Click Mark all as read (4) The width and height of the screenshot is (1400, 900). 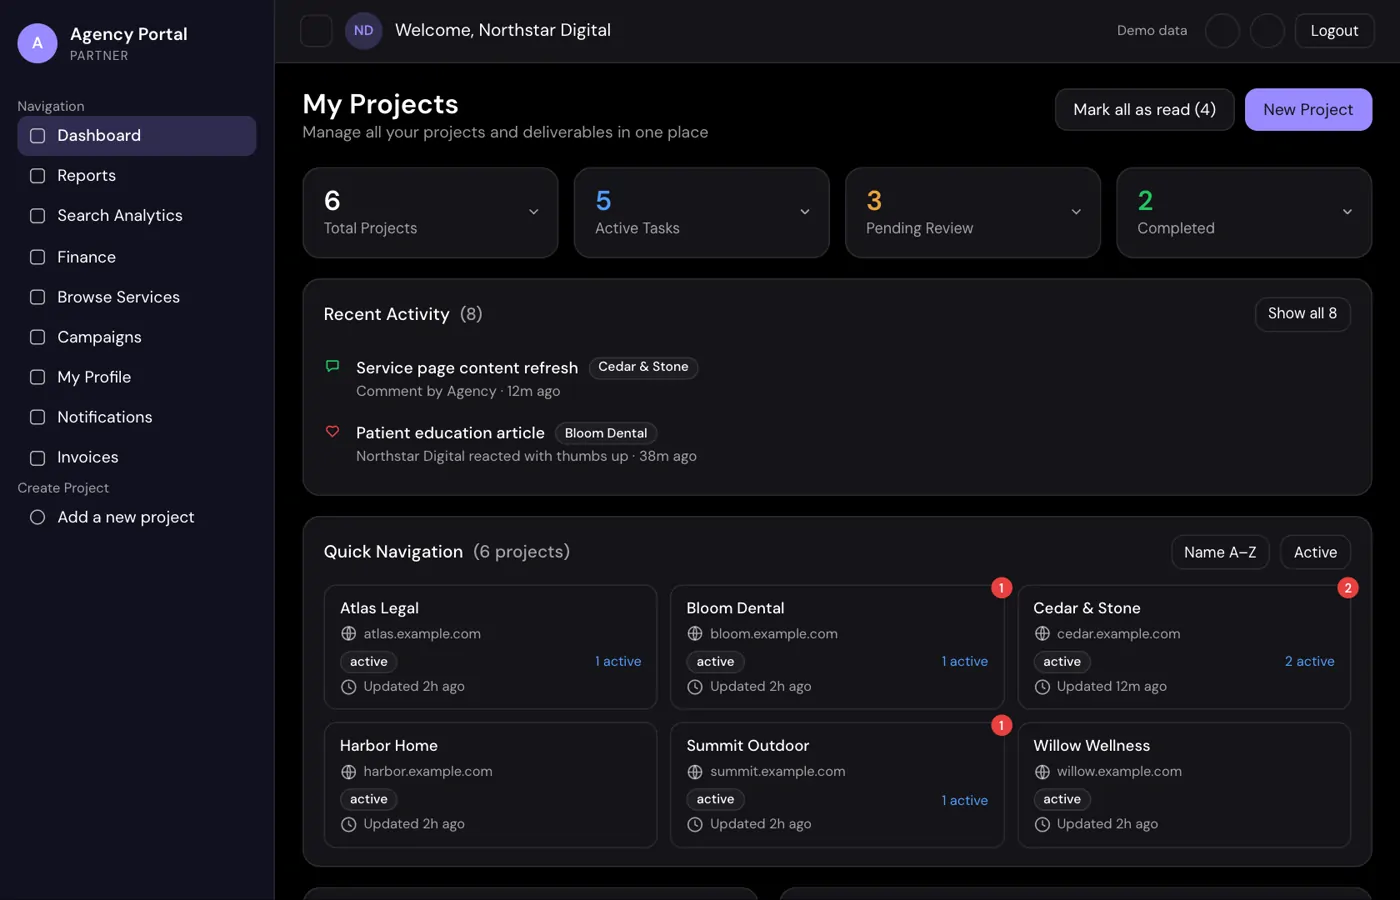(1144, 110)
